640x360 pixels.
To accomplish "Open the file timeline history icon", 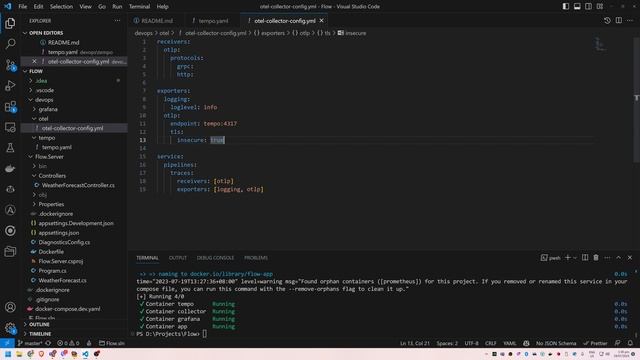I will point(607,20).
